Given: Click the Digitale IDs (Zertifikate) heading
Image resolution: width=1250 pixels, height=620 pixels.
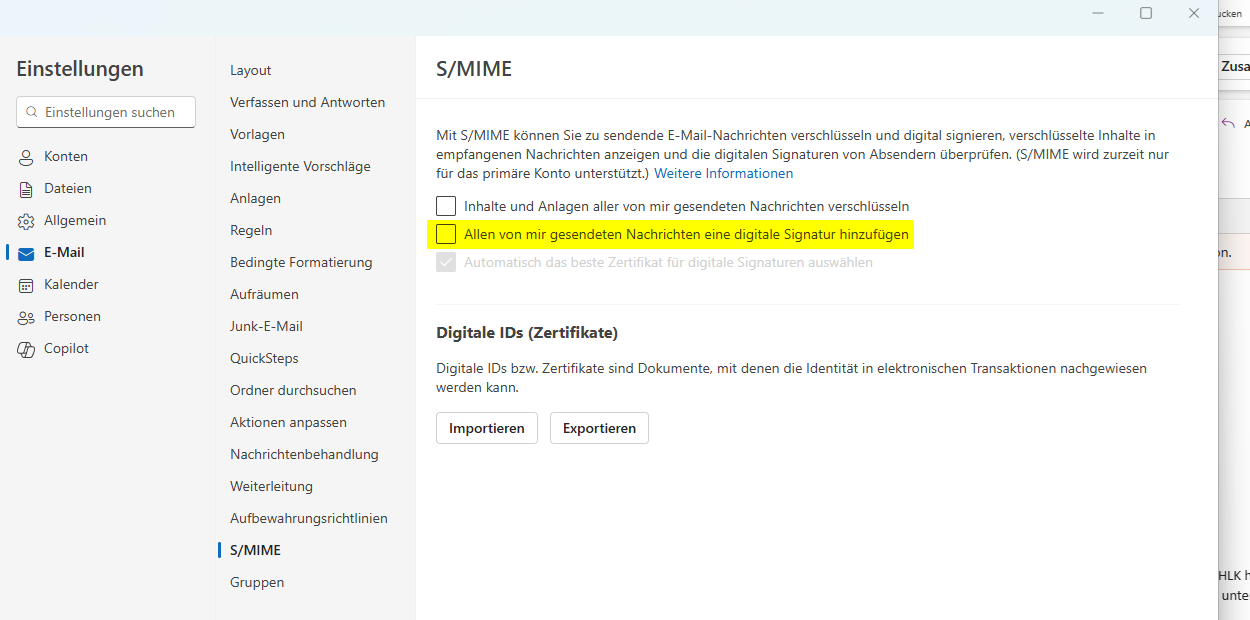Looking at the screenshot, I should pos(527,333).
